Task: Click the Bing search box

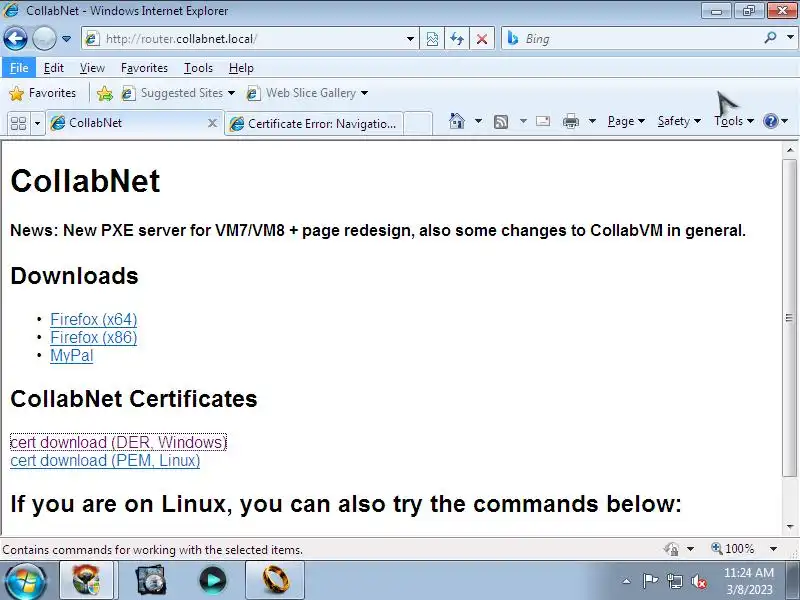Action: [633, 39]
